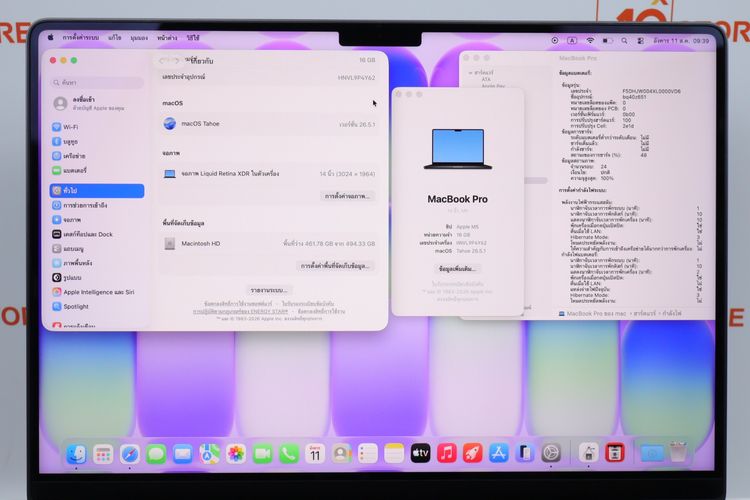Open the Phone app from the Dock
The width and height of the screenshot is (750, 500).
tap(288, 454)
